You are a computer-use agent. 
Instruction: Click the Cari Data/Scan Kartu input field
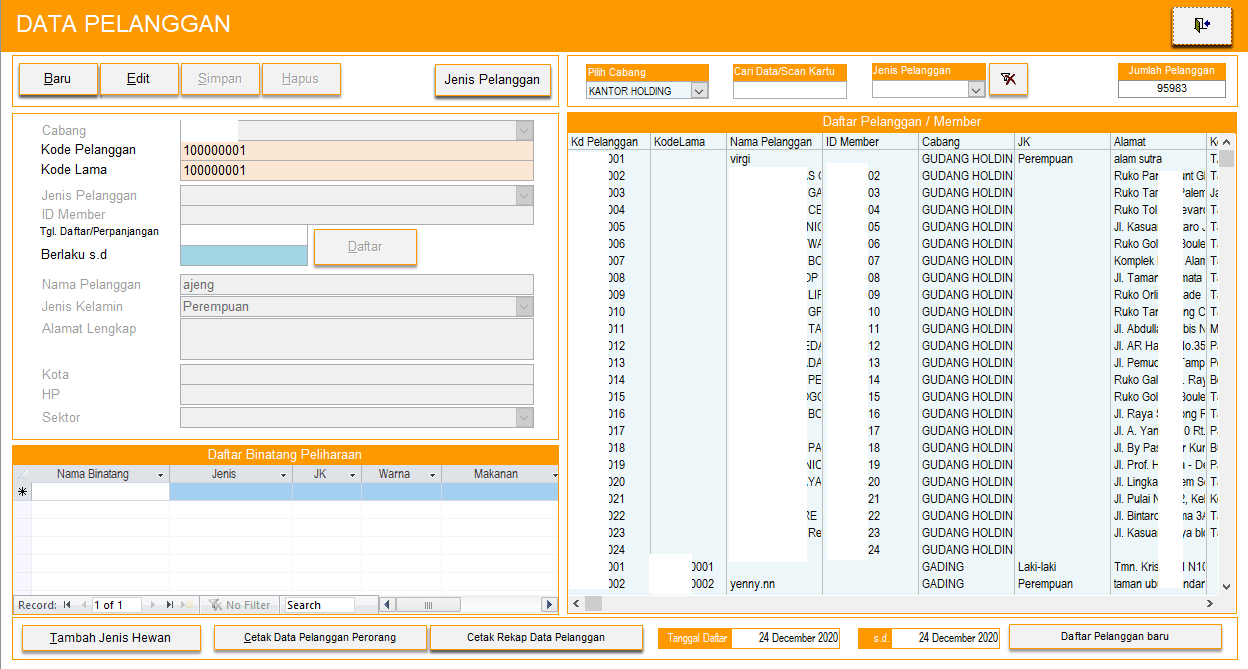tap(789, 90)
